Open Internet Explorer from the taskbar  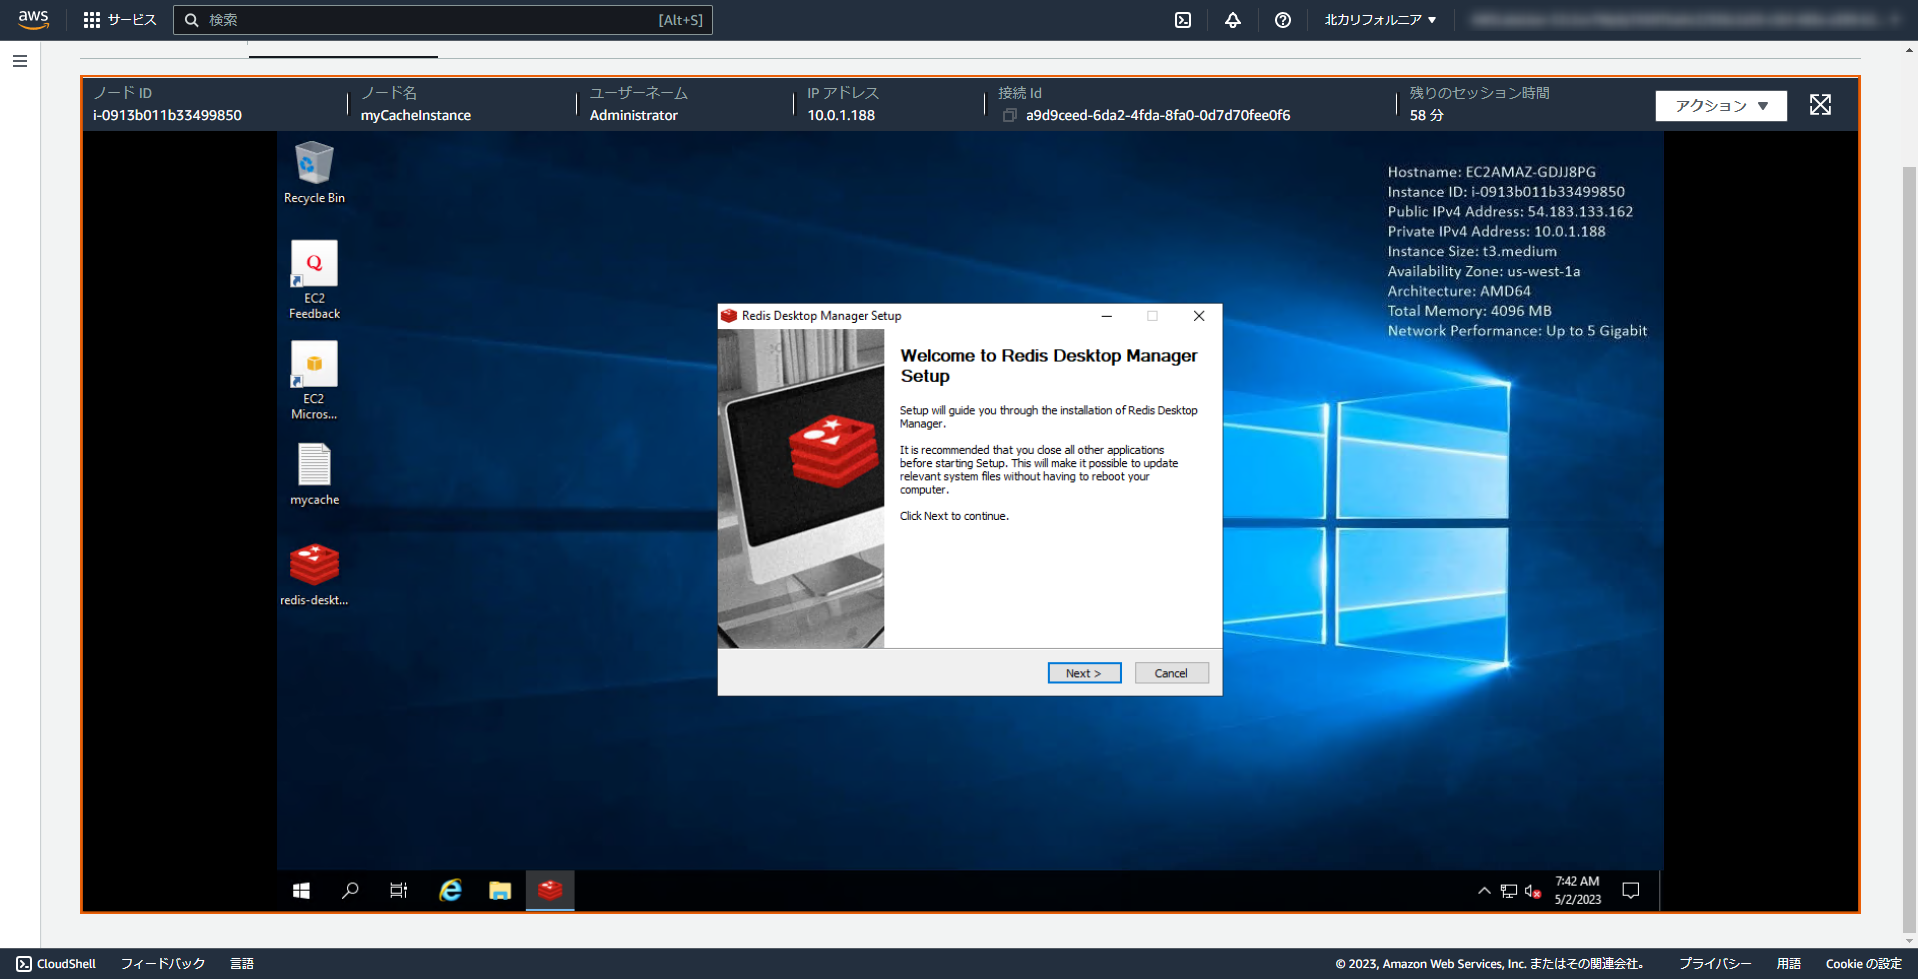[x=449, y=890]
